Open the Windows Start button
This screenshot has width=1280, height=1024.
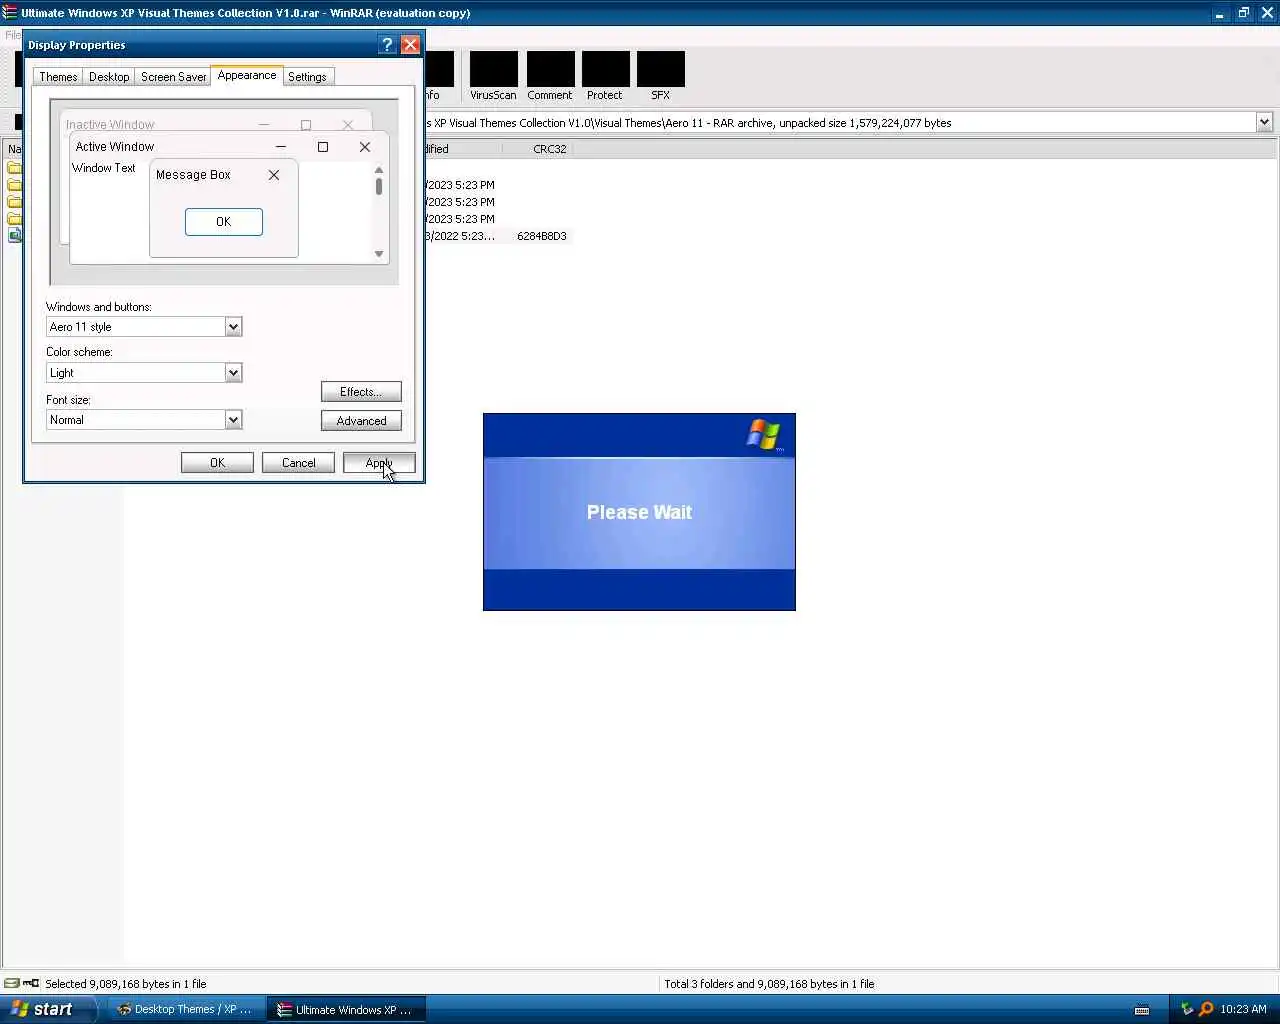(x=48, y=1009)
